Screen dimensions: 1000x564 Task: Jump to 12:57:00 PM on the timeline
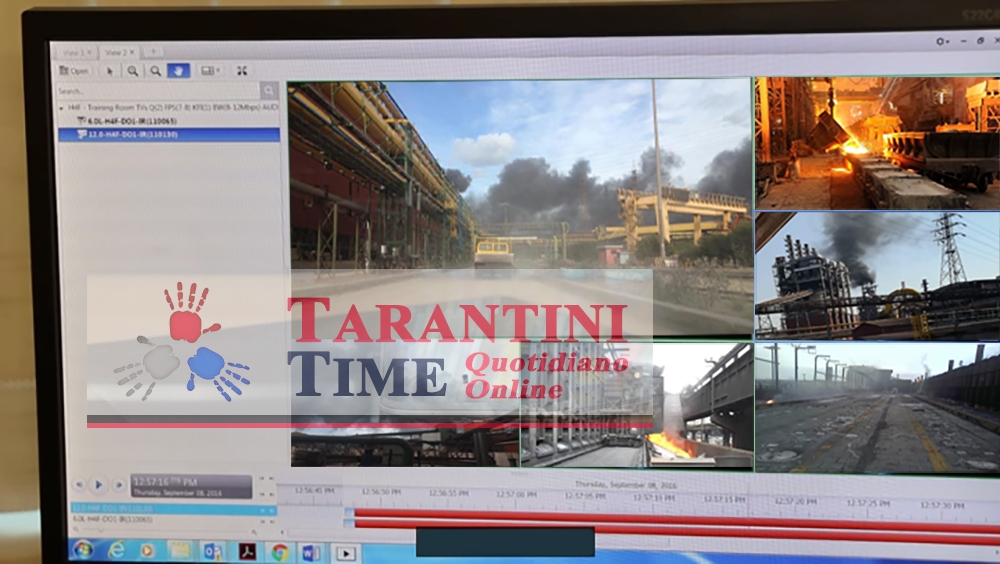[517, 494]
